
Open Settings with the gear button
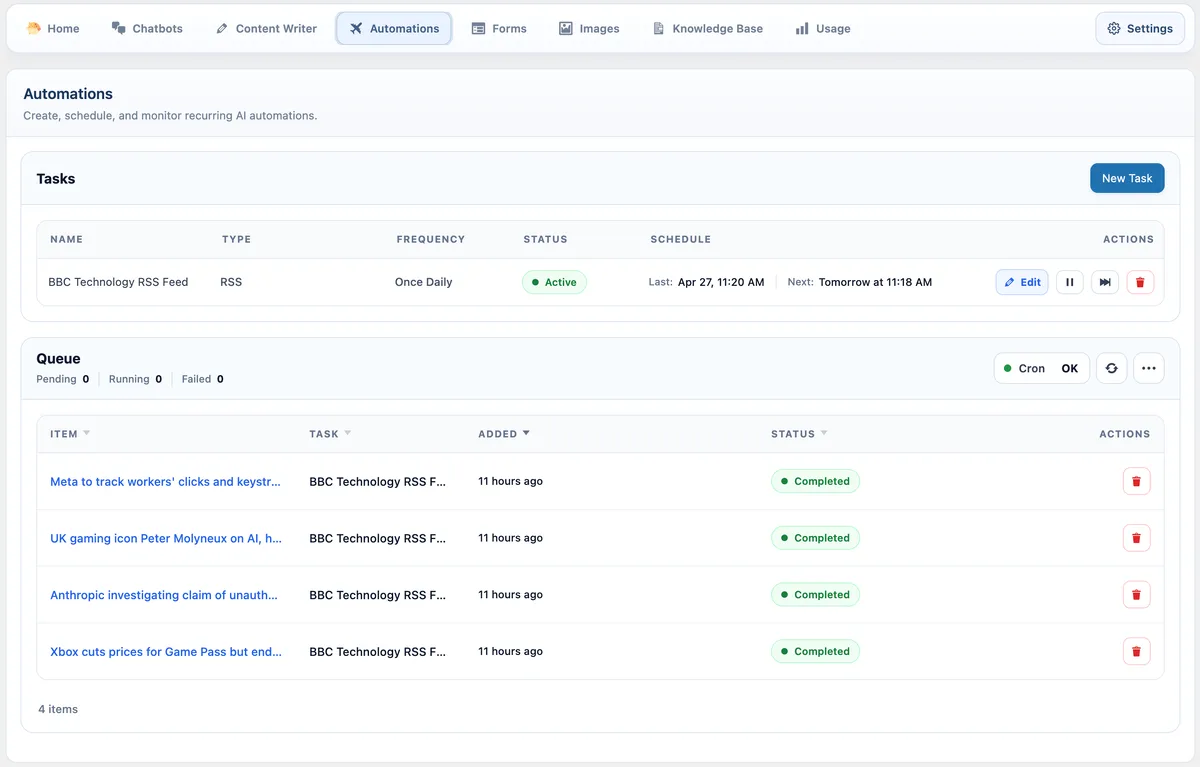point(1140,29)
